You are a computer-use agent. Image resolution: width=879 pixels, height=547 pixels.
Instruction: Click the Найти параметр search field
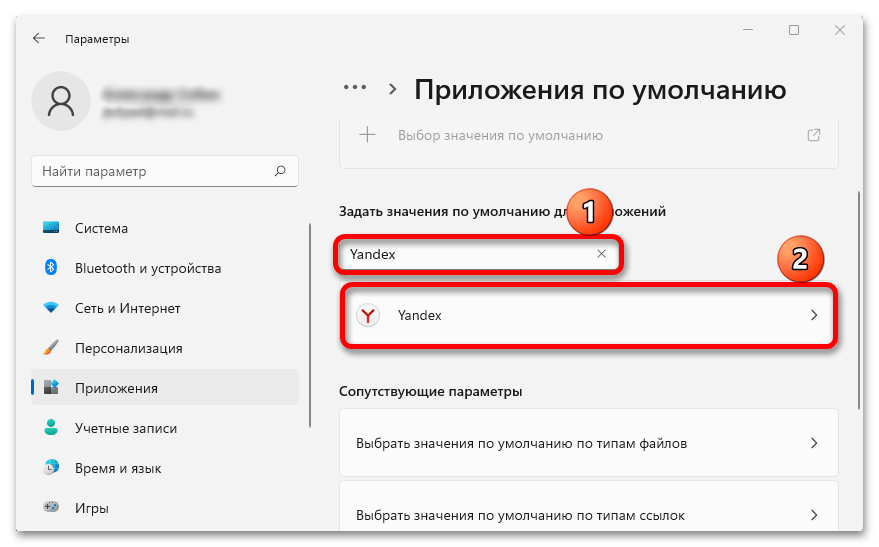point(165,171)
